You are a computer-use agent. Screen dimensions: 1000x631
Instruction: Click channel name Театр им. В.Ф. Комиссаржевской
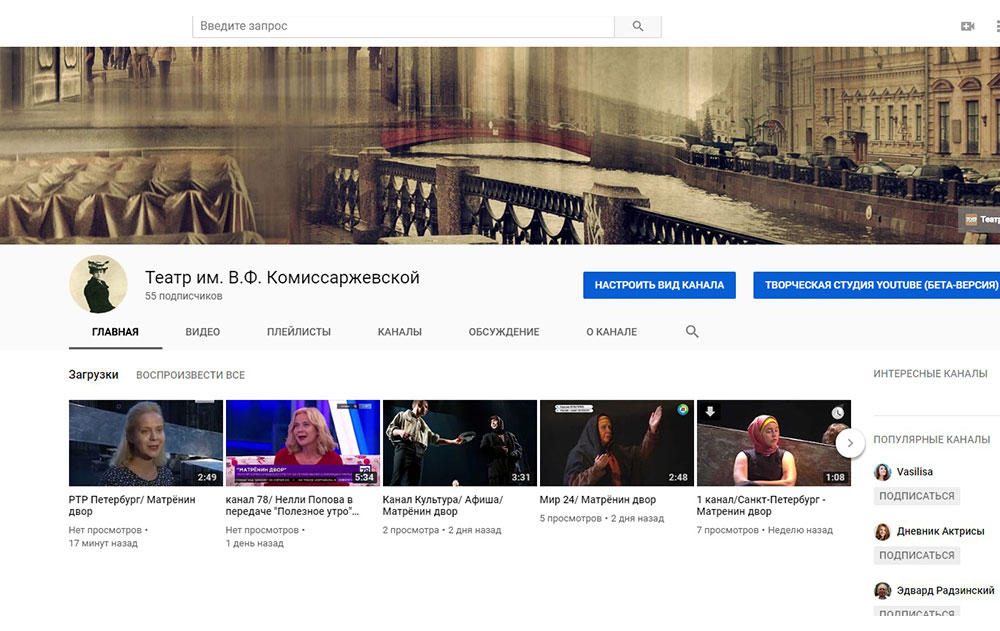tap(282, 278)
